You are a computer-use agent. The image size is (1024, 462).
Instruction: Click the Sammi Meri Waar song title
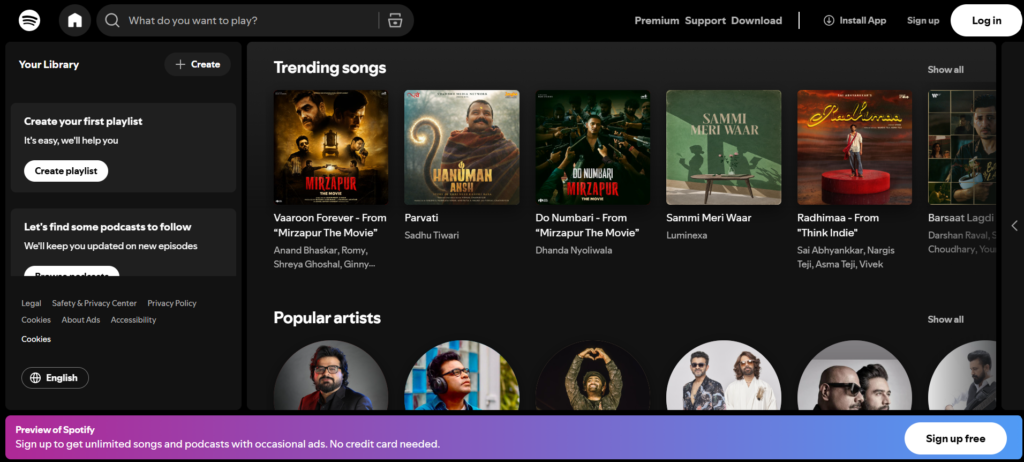[x=709, y=218]
